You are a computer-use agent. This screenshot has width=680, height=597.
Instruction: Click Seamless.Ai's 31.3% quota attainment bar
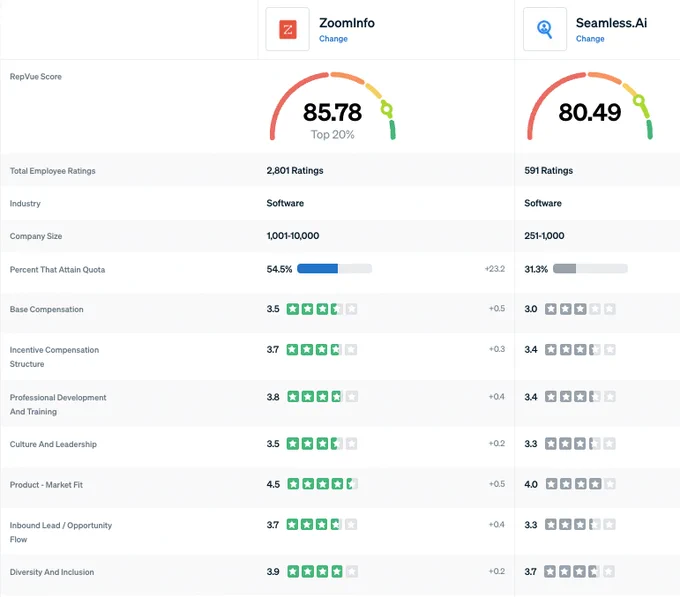590,269
